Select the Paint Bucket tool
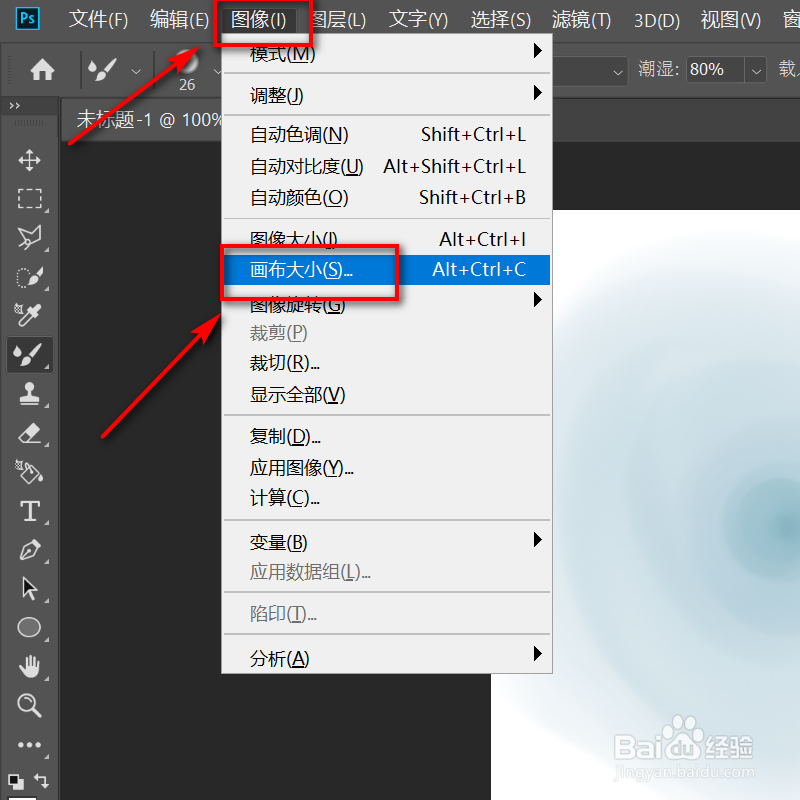 (29, 471)
